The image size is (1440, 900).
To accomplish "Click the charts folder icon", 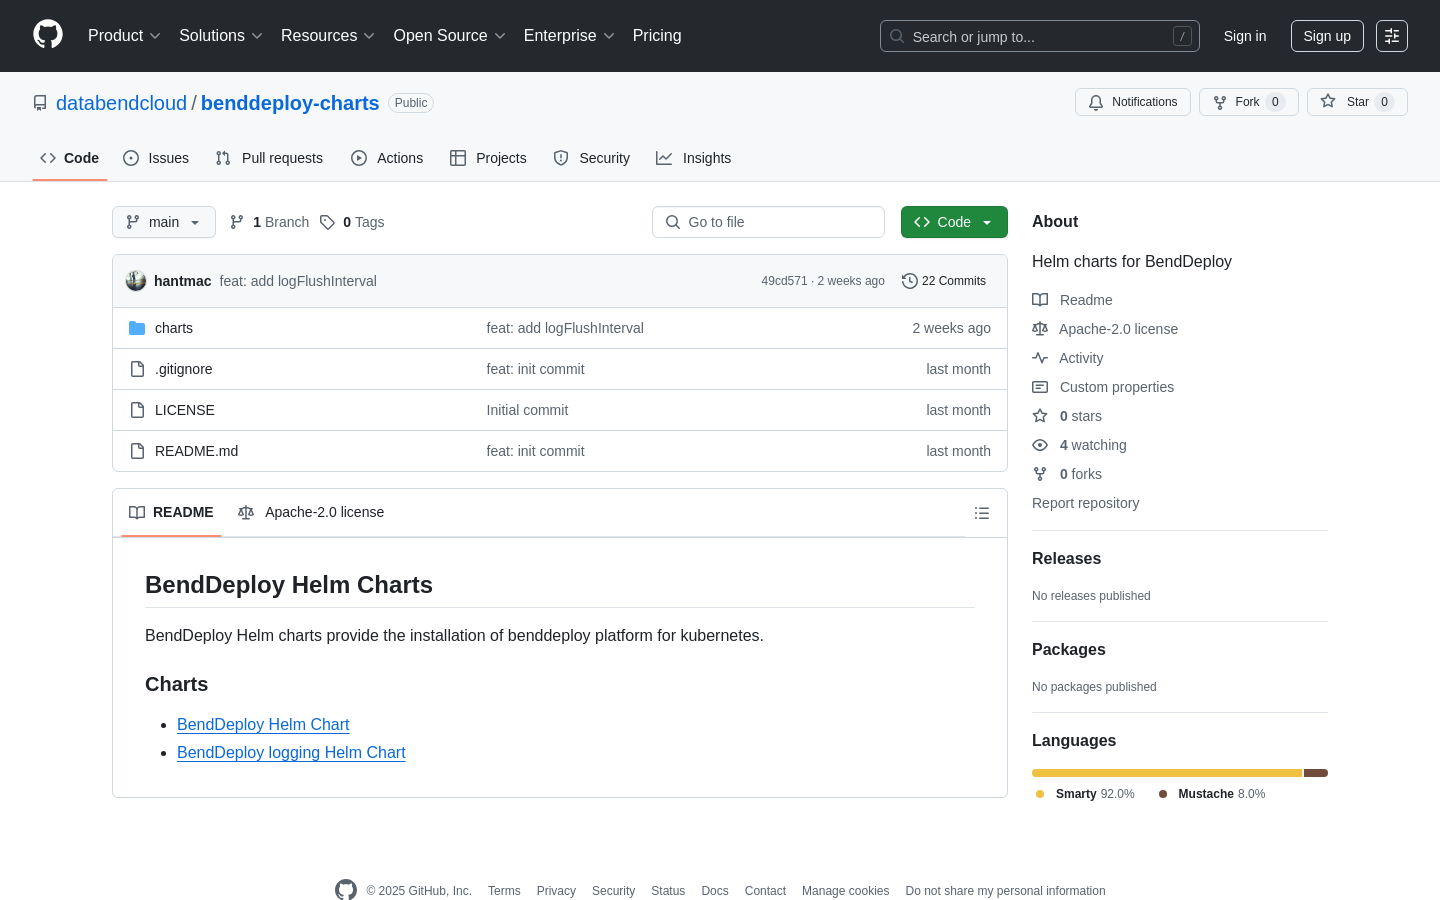I will [137, 328].
